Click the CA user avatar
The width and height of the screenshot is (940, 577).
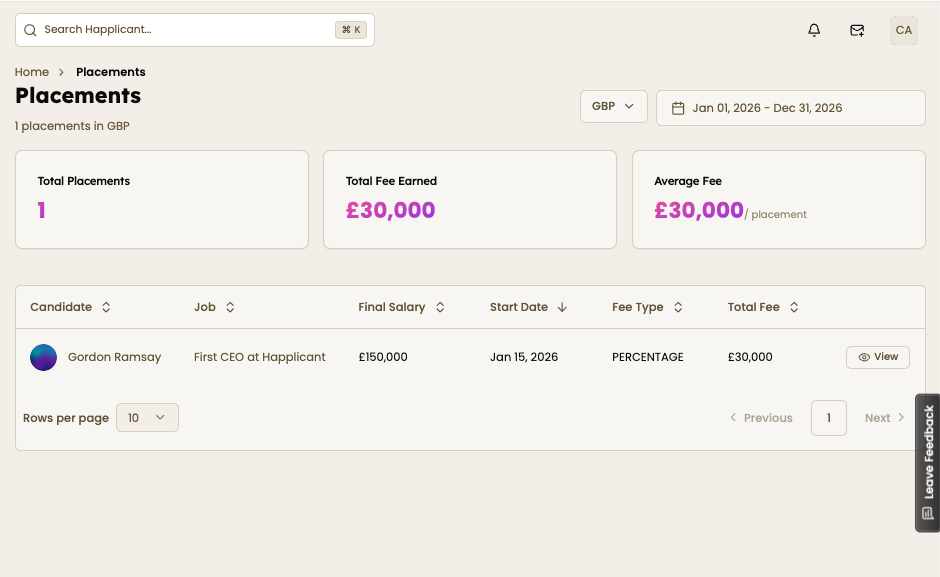[x=903, y=30]
